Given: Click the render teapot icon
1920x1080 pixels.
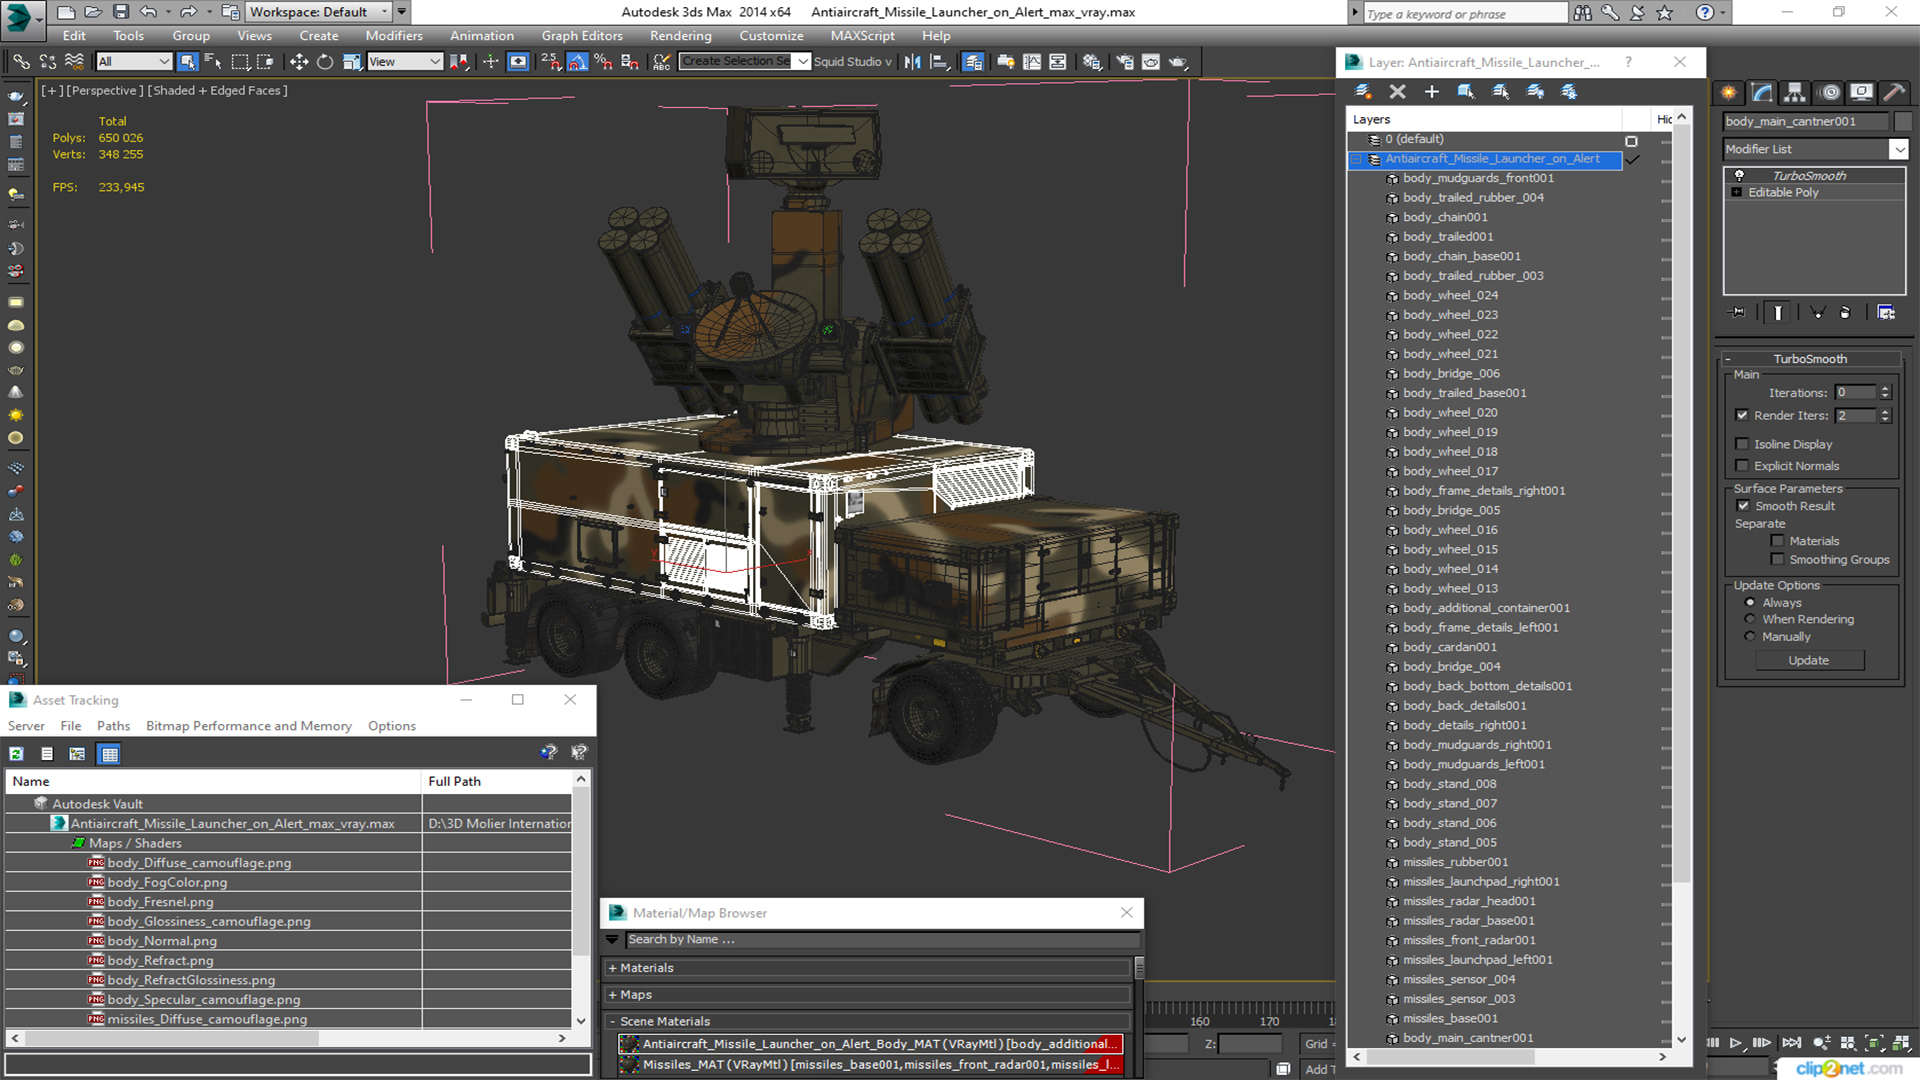Looking at the screenshot, I should (x=1178, y=62).
